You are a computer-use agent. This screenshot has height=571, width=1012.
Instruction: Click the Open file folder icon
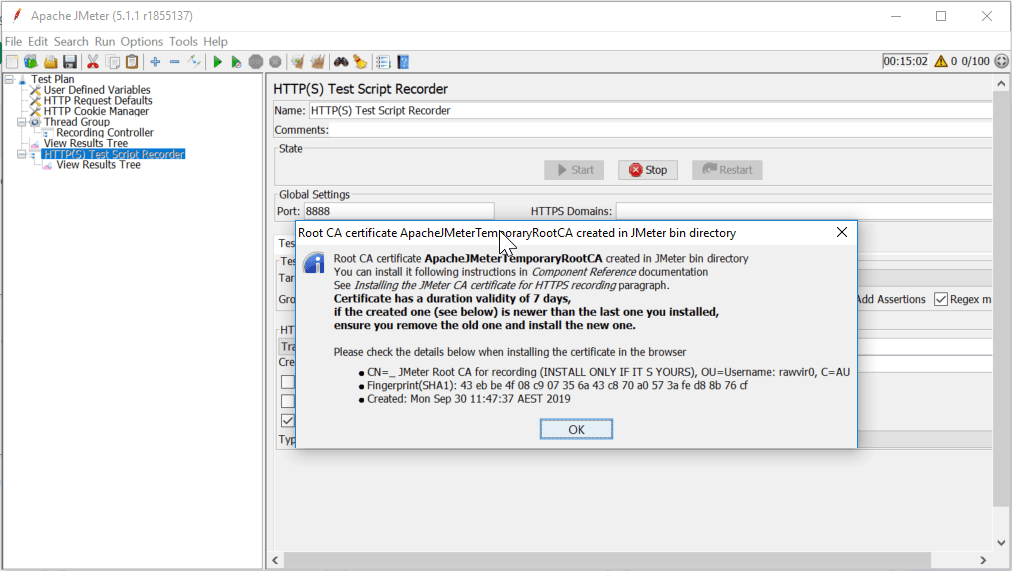[x=50, y=62]
